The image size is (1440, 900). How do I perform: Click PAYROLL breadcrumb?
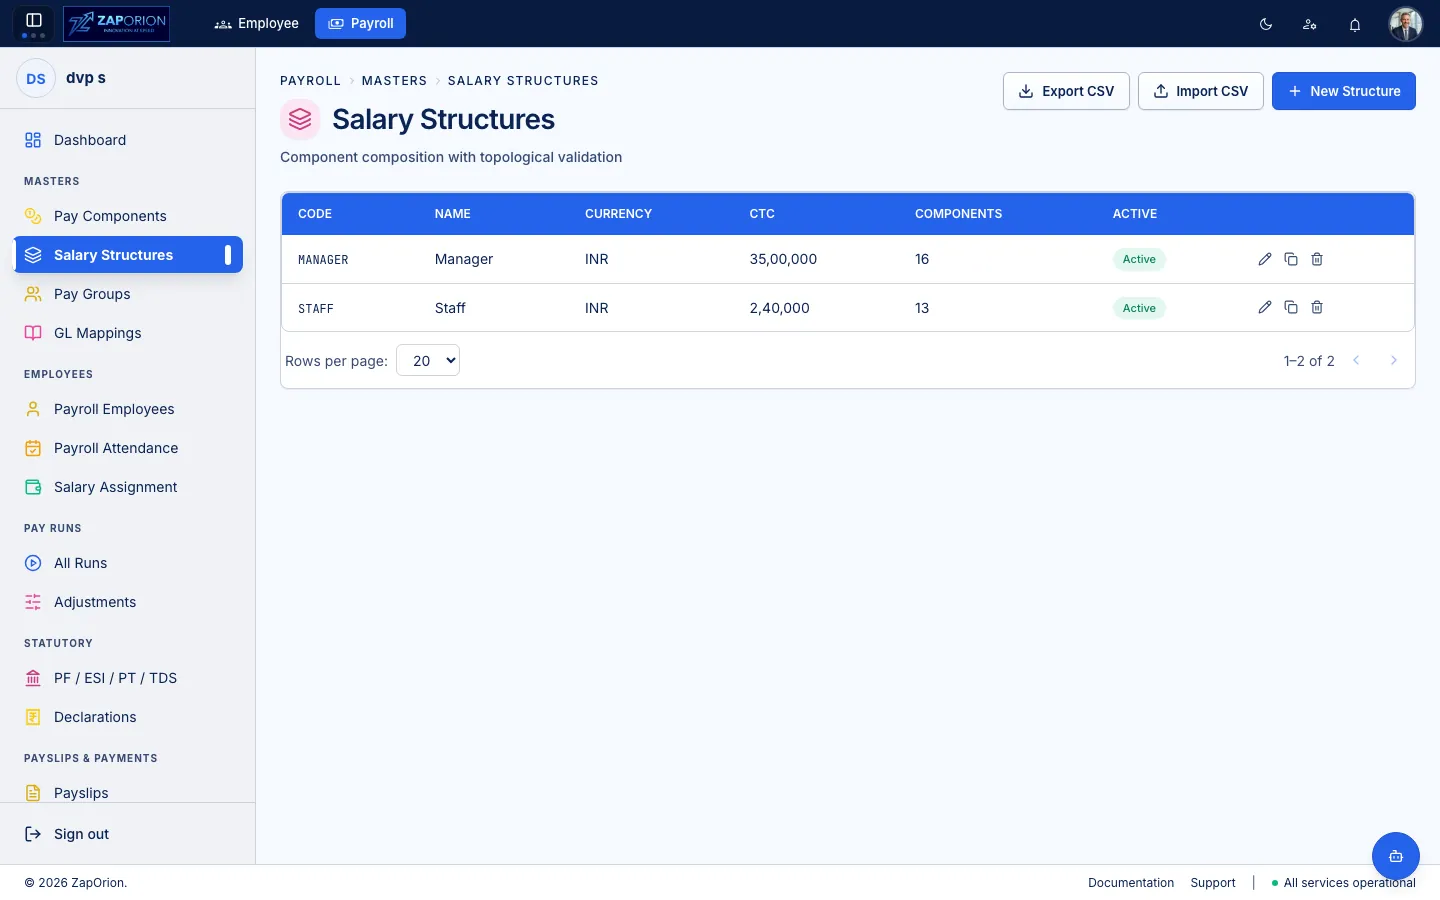coord(310,81)
